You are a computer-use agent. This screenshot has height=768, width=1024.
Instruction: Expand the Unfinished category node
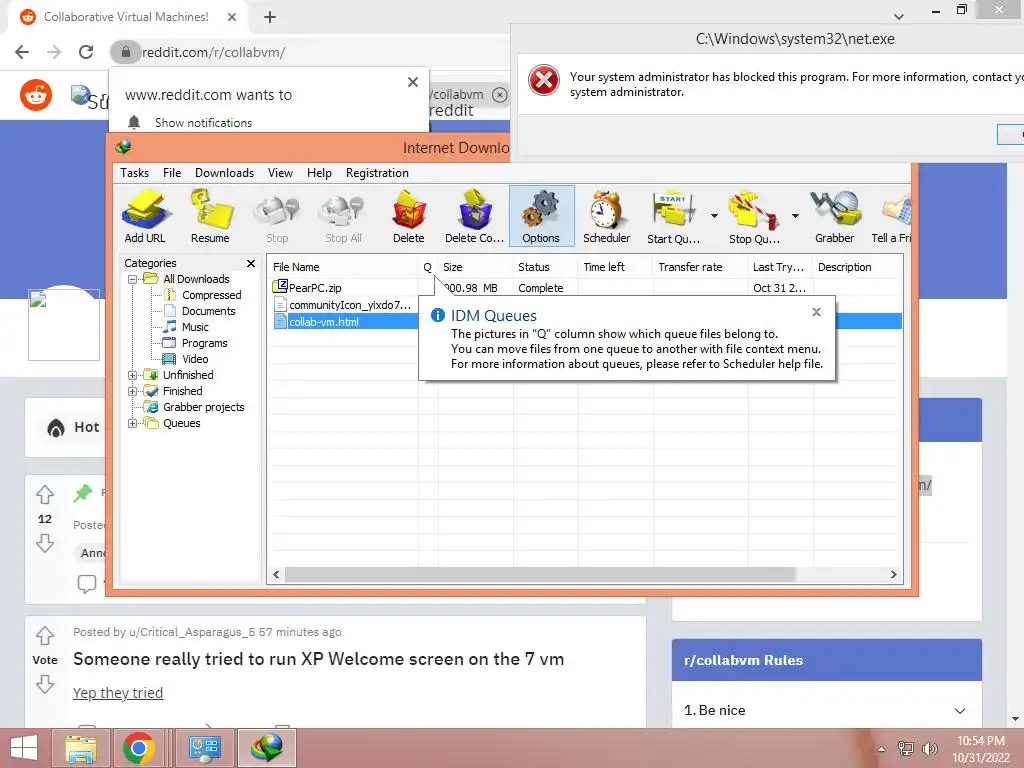(x=133, y=376)
